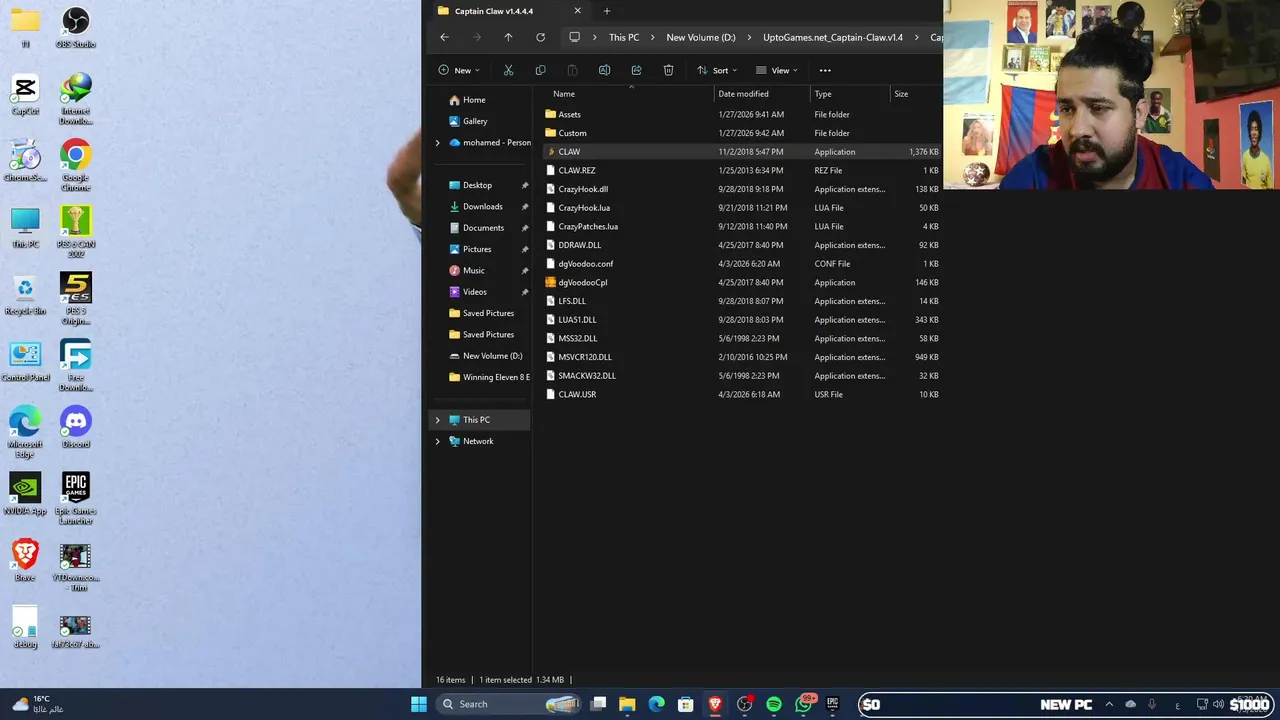
Task: Go back using the Explorer back arrow
Action: tap(444, 37)
